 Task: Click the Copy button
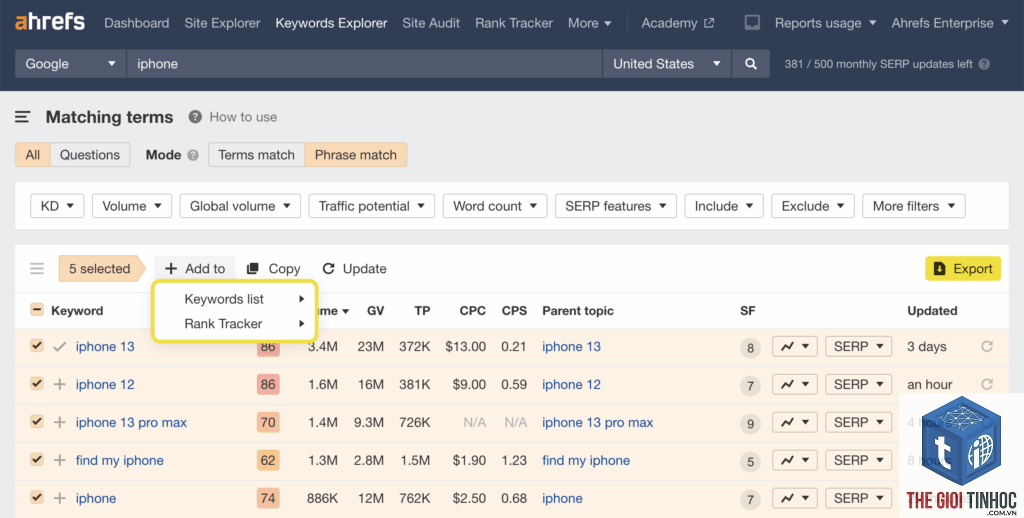coord(274,268)
